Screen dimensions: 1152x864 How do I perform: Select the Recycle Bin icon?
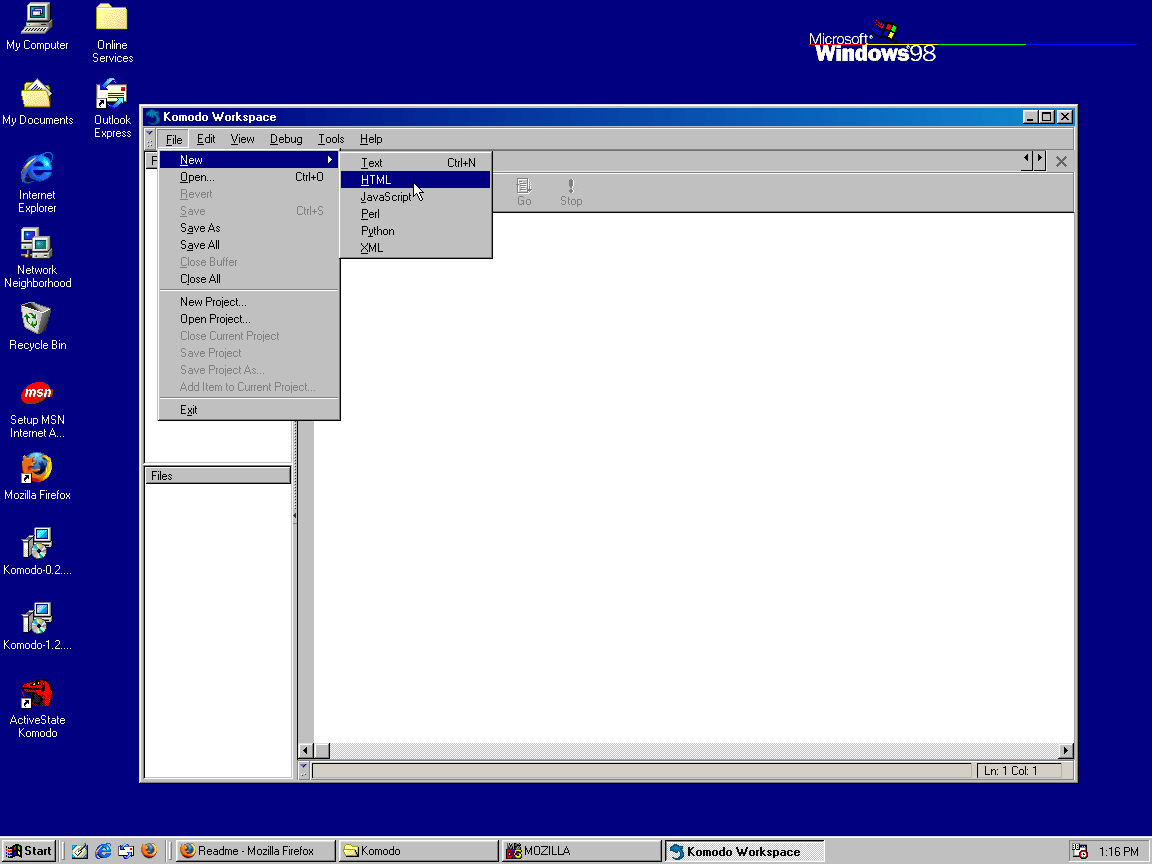(37, 327)
